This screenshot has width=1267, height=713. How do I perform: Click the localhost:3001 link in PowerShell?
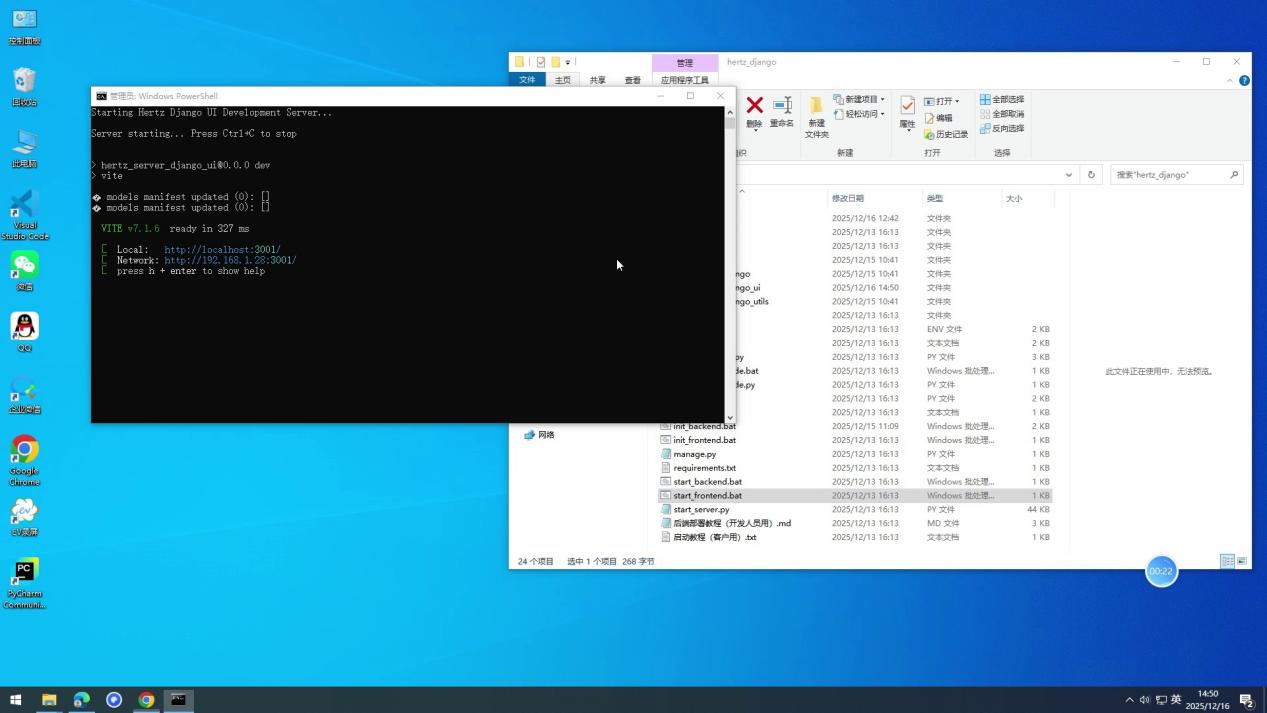pos(221,249)
